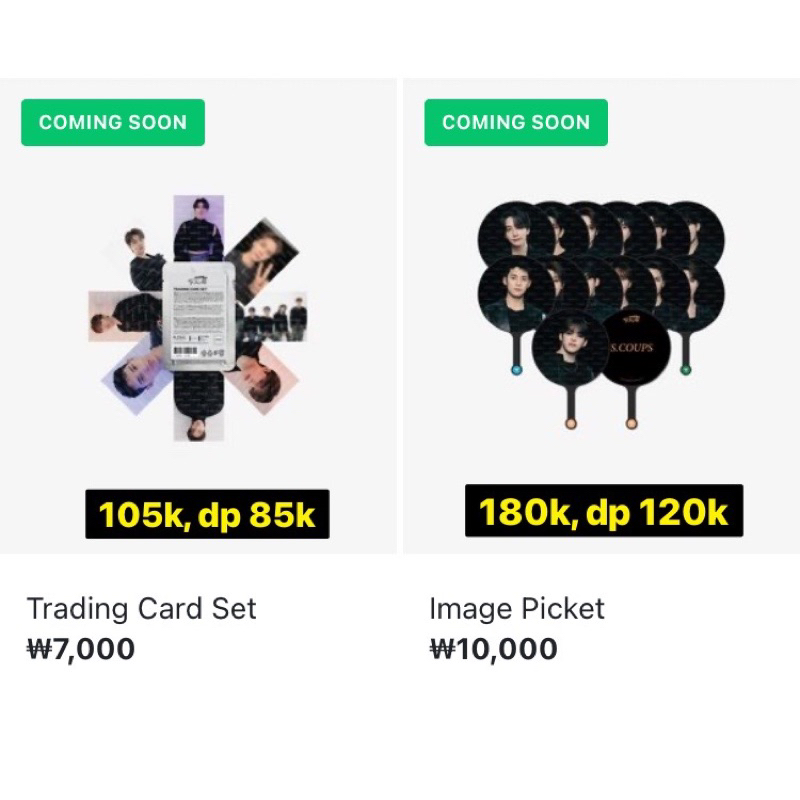Select the Image Picket product thumbnail

click(x=600, y=310)
